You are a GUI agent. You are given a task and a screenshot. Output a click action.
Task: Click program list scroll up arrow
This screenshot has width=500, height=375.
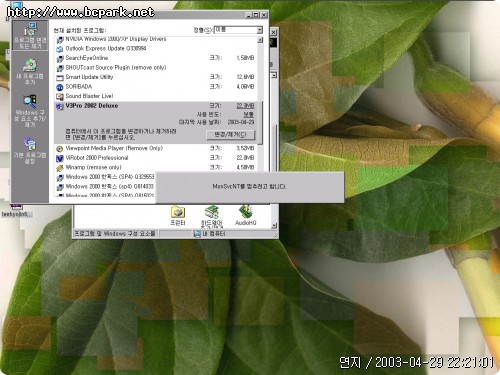tap(260, 40)
